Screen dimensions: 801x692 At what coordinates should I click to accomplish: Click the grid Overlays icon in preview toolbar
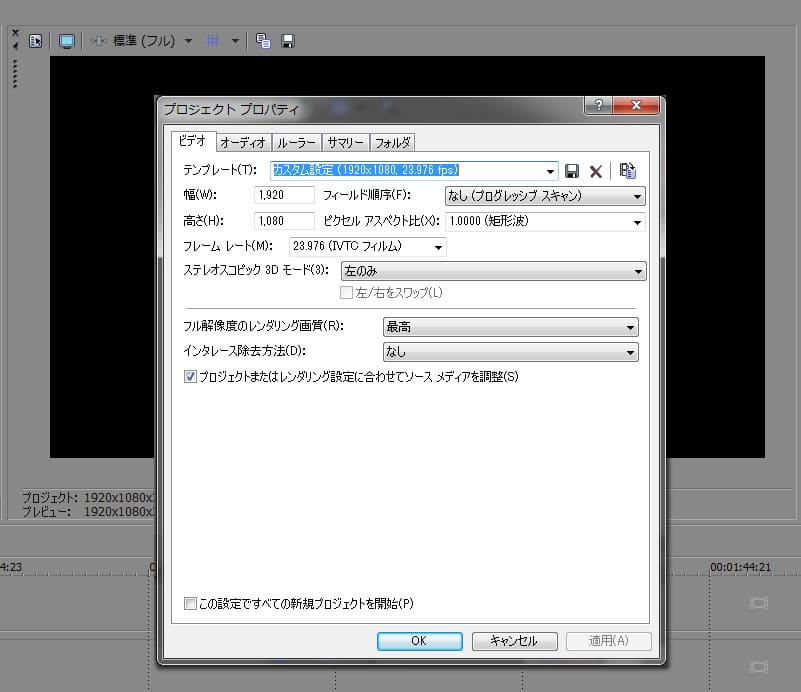[x=212, y=41]
